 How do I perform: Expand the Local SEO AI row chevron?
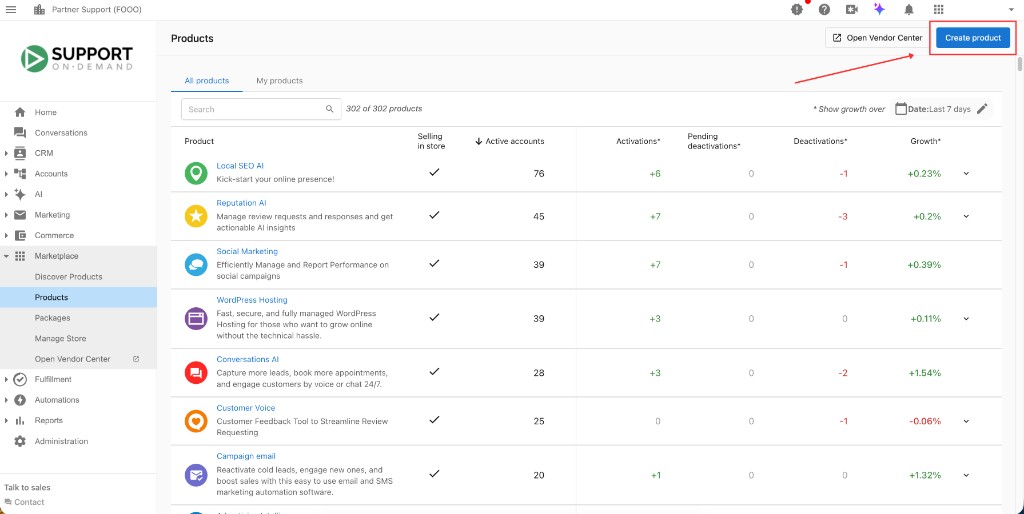point(967,174)
